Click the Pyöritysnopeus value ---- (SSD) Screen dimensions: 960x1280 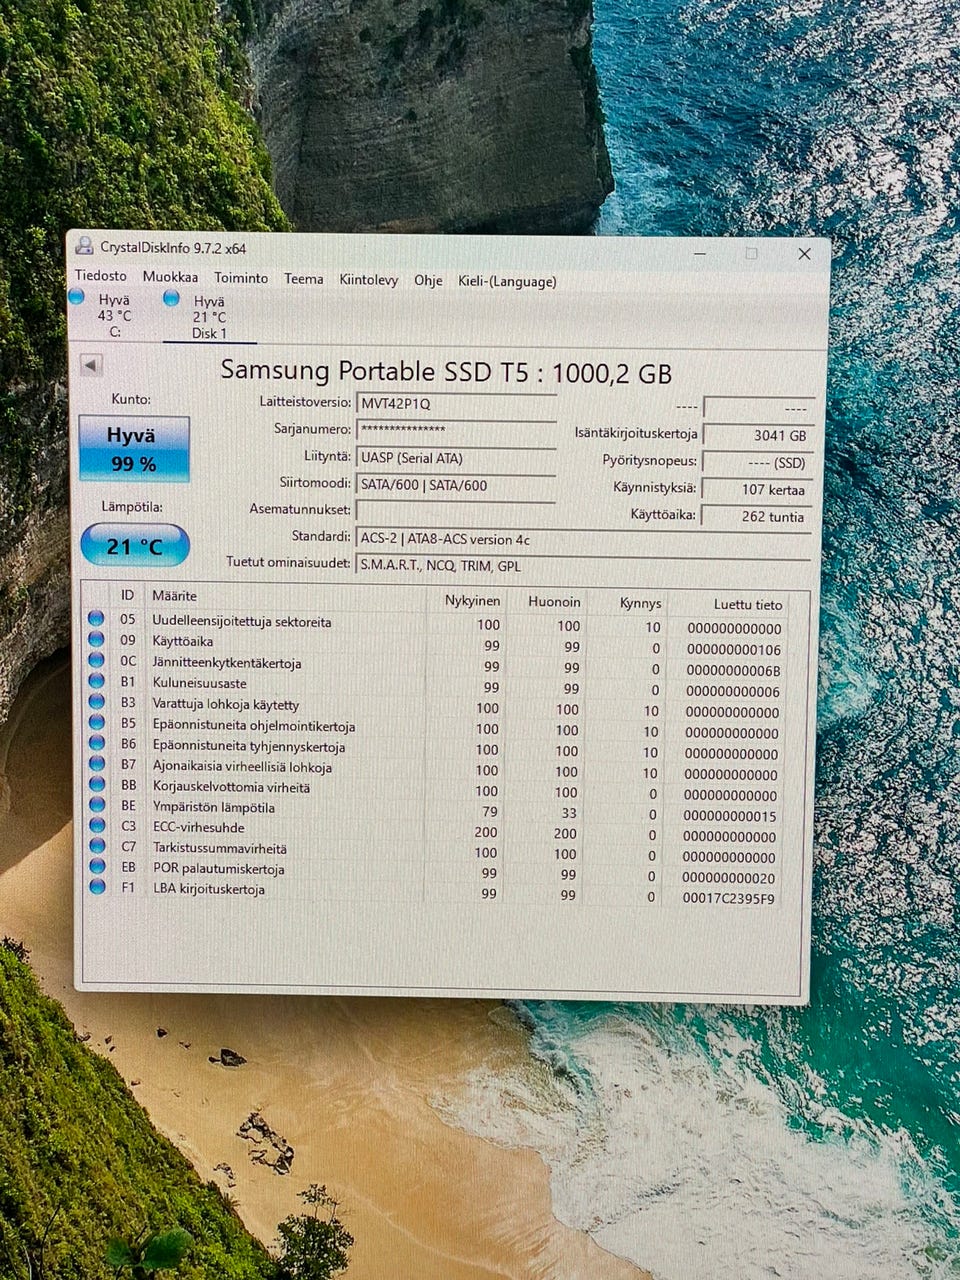click(x=757, y=462)
